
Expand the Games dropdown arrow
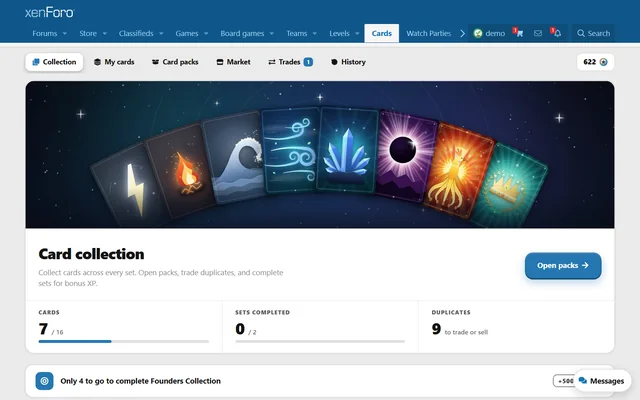point(206,33)
